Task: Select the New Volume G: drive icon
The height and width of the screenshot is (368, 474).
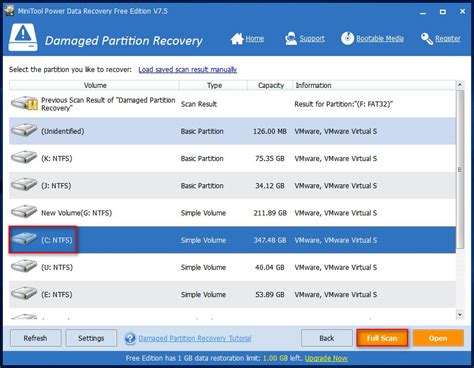Action: (x=24, y=212)
